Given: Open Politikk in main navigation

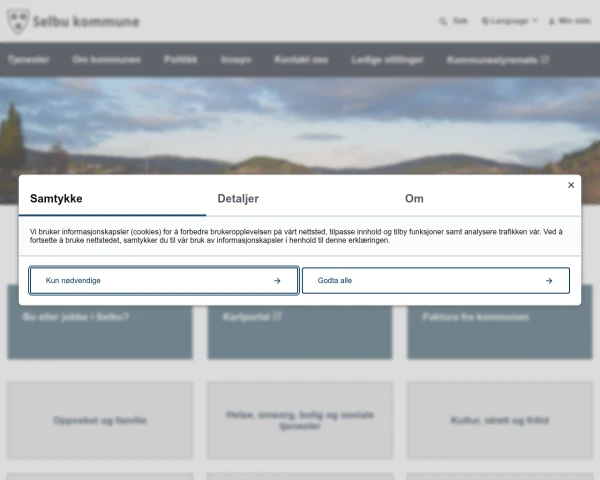Looking at the screenshot, I should tap(181, 60).
